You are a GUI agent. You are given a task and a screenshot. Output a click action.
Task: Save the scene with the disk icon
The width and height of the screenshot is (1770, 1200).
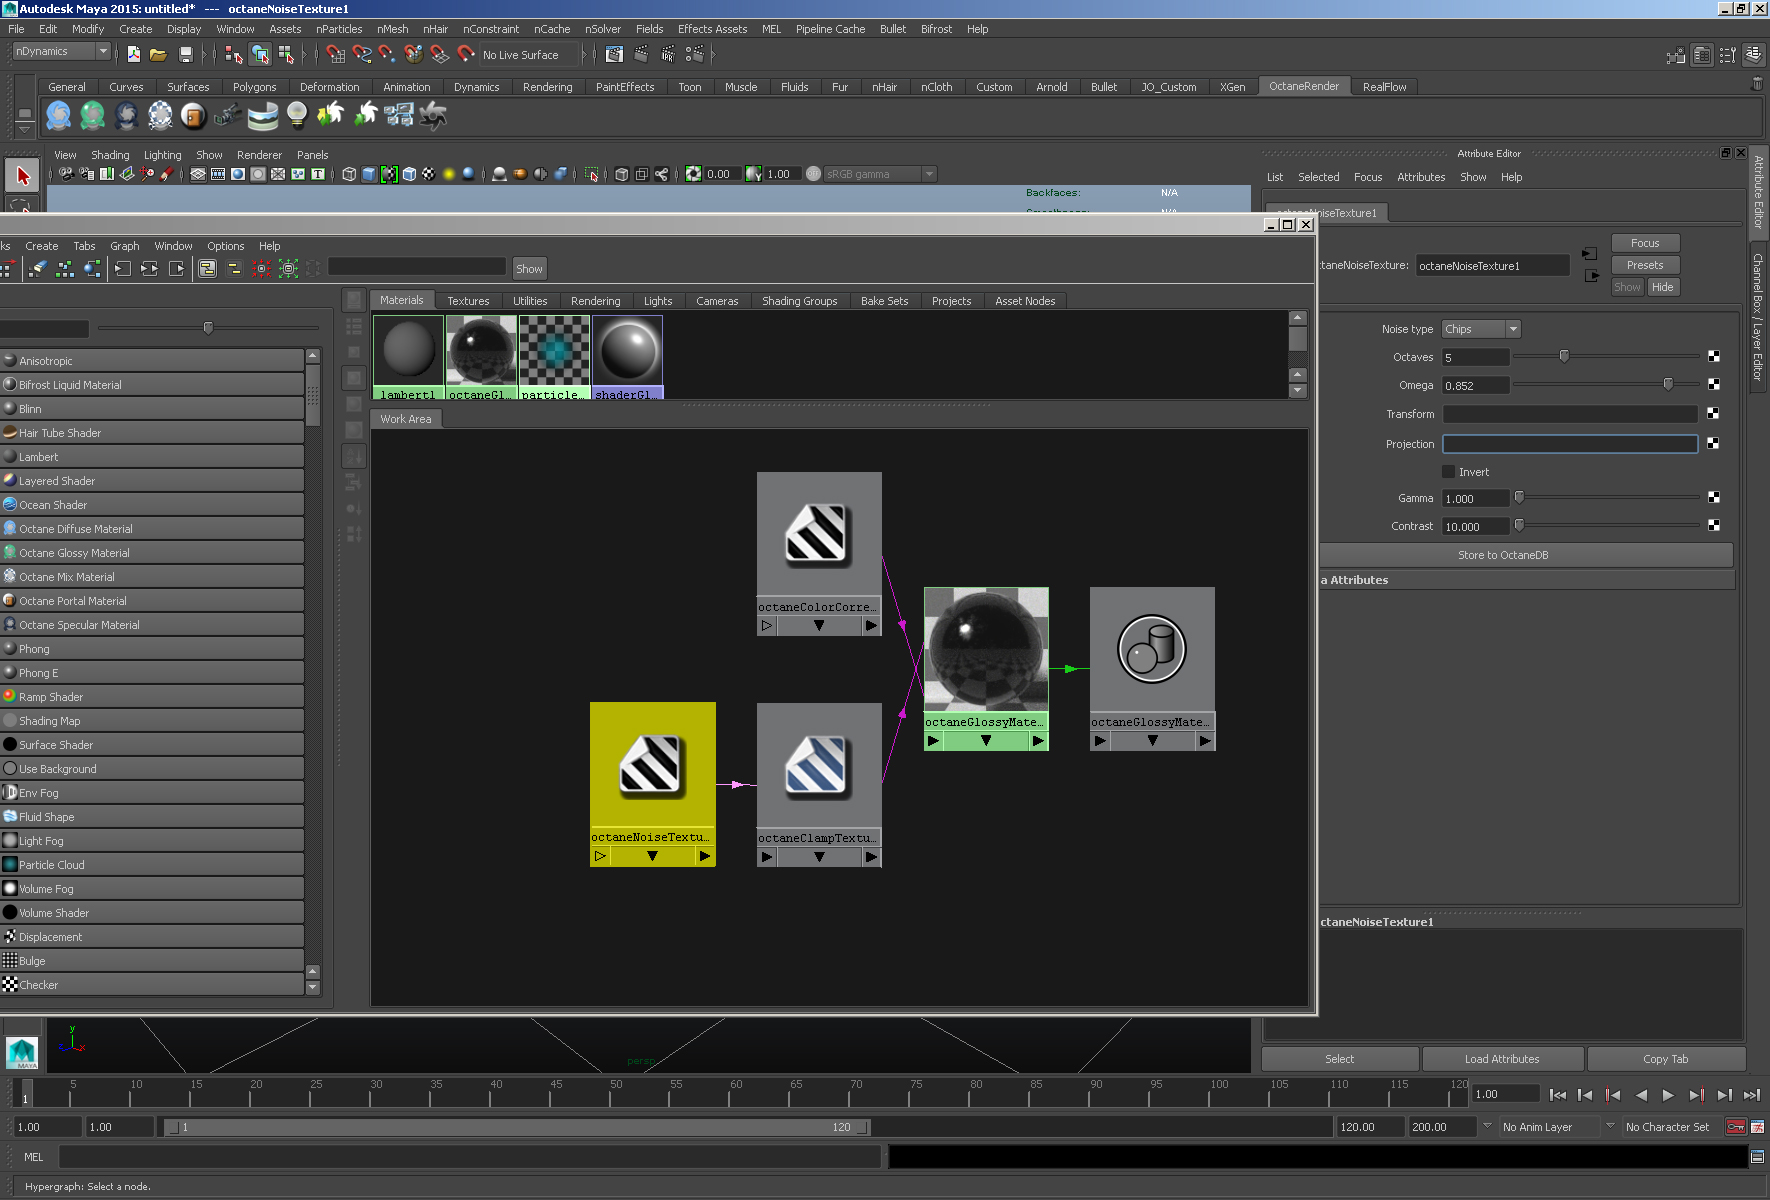(x=185, y=54)
